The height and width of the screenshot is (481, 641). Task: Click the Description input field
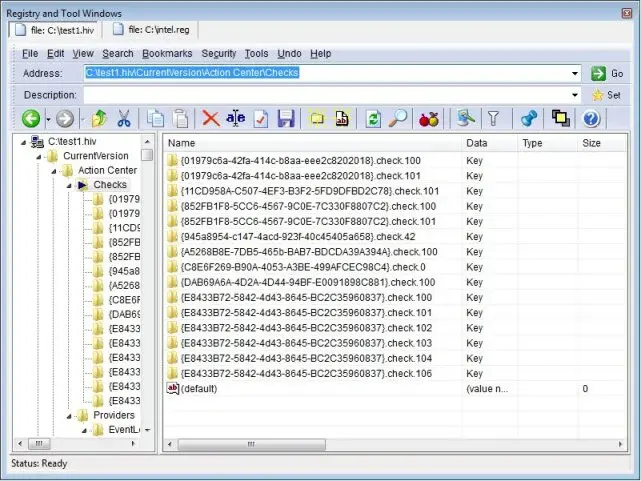pyautogui.click(x=327, y=95)
